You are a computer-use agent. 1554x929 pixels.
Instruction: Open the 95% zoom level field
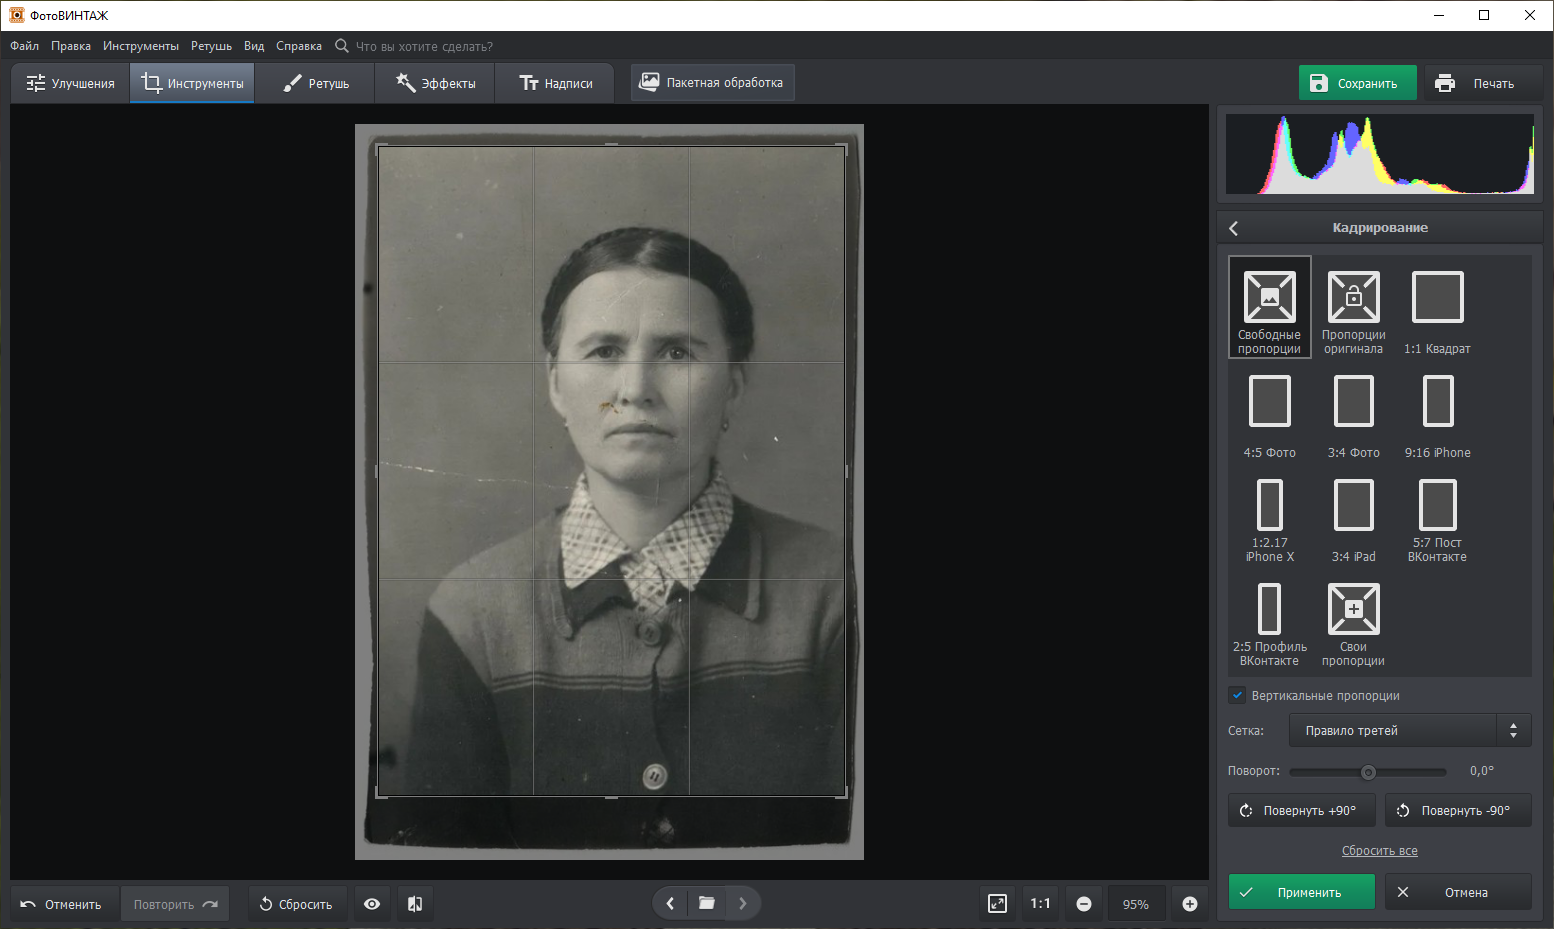[1135, 904]
